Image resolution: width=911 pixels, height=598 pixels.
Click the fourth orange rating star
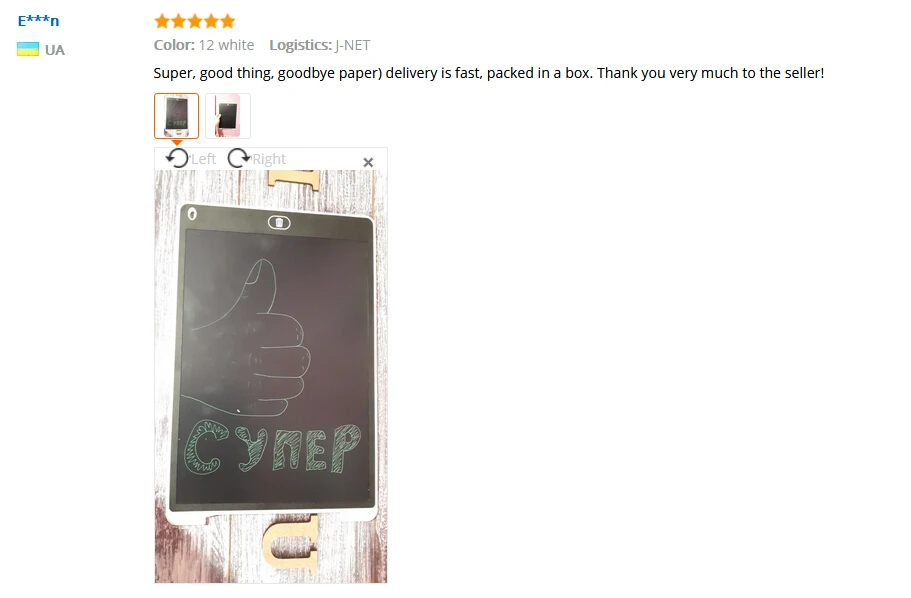[211, 22]
